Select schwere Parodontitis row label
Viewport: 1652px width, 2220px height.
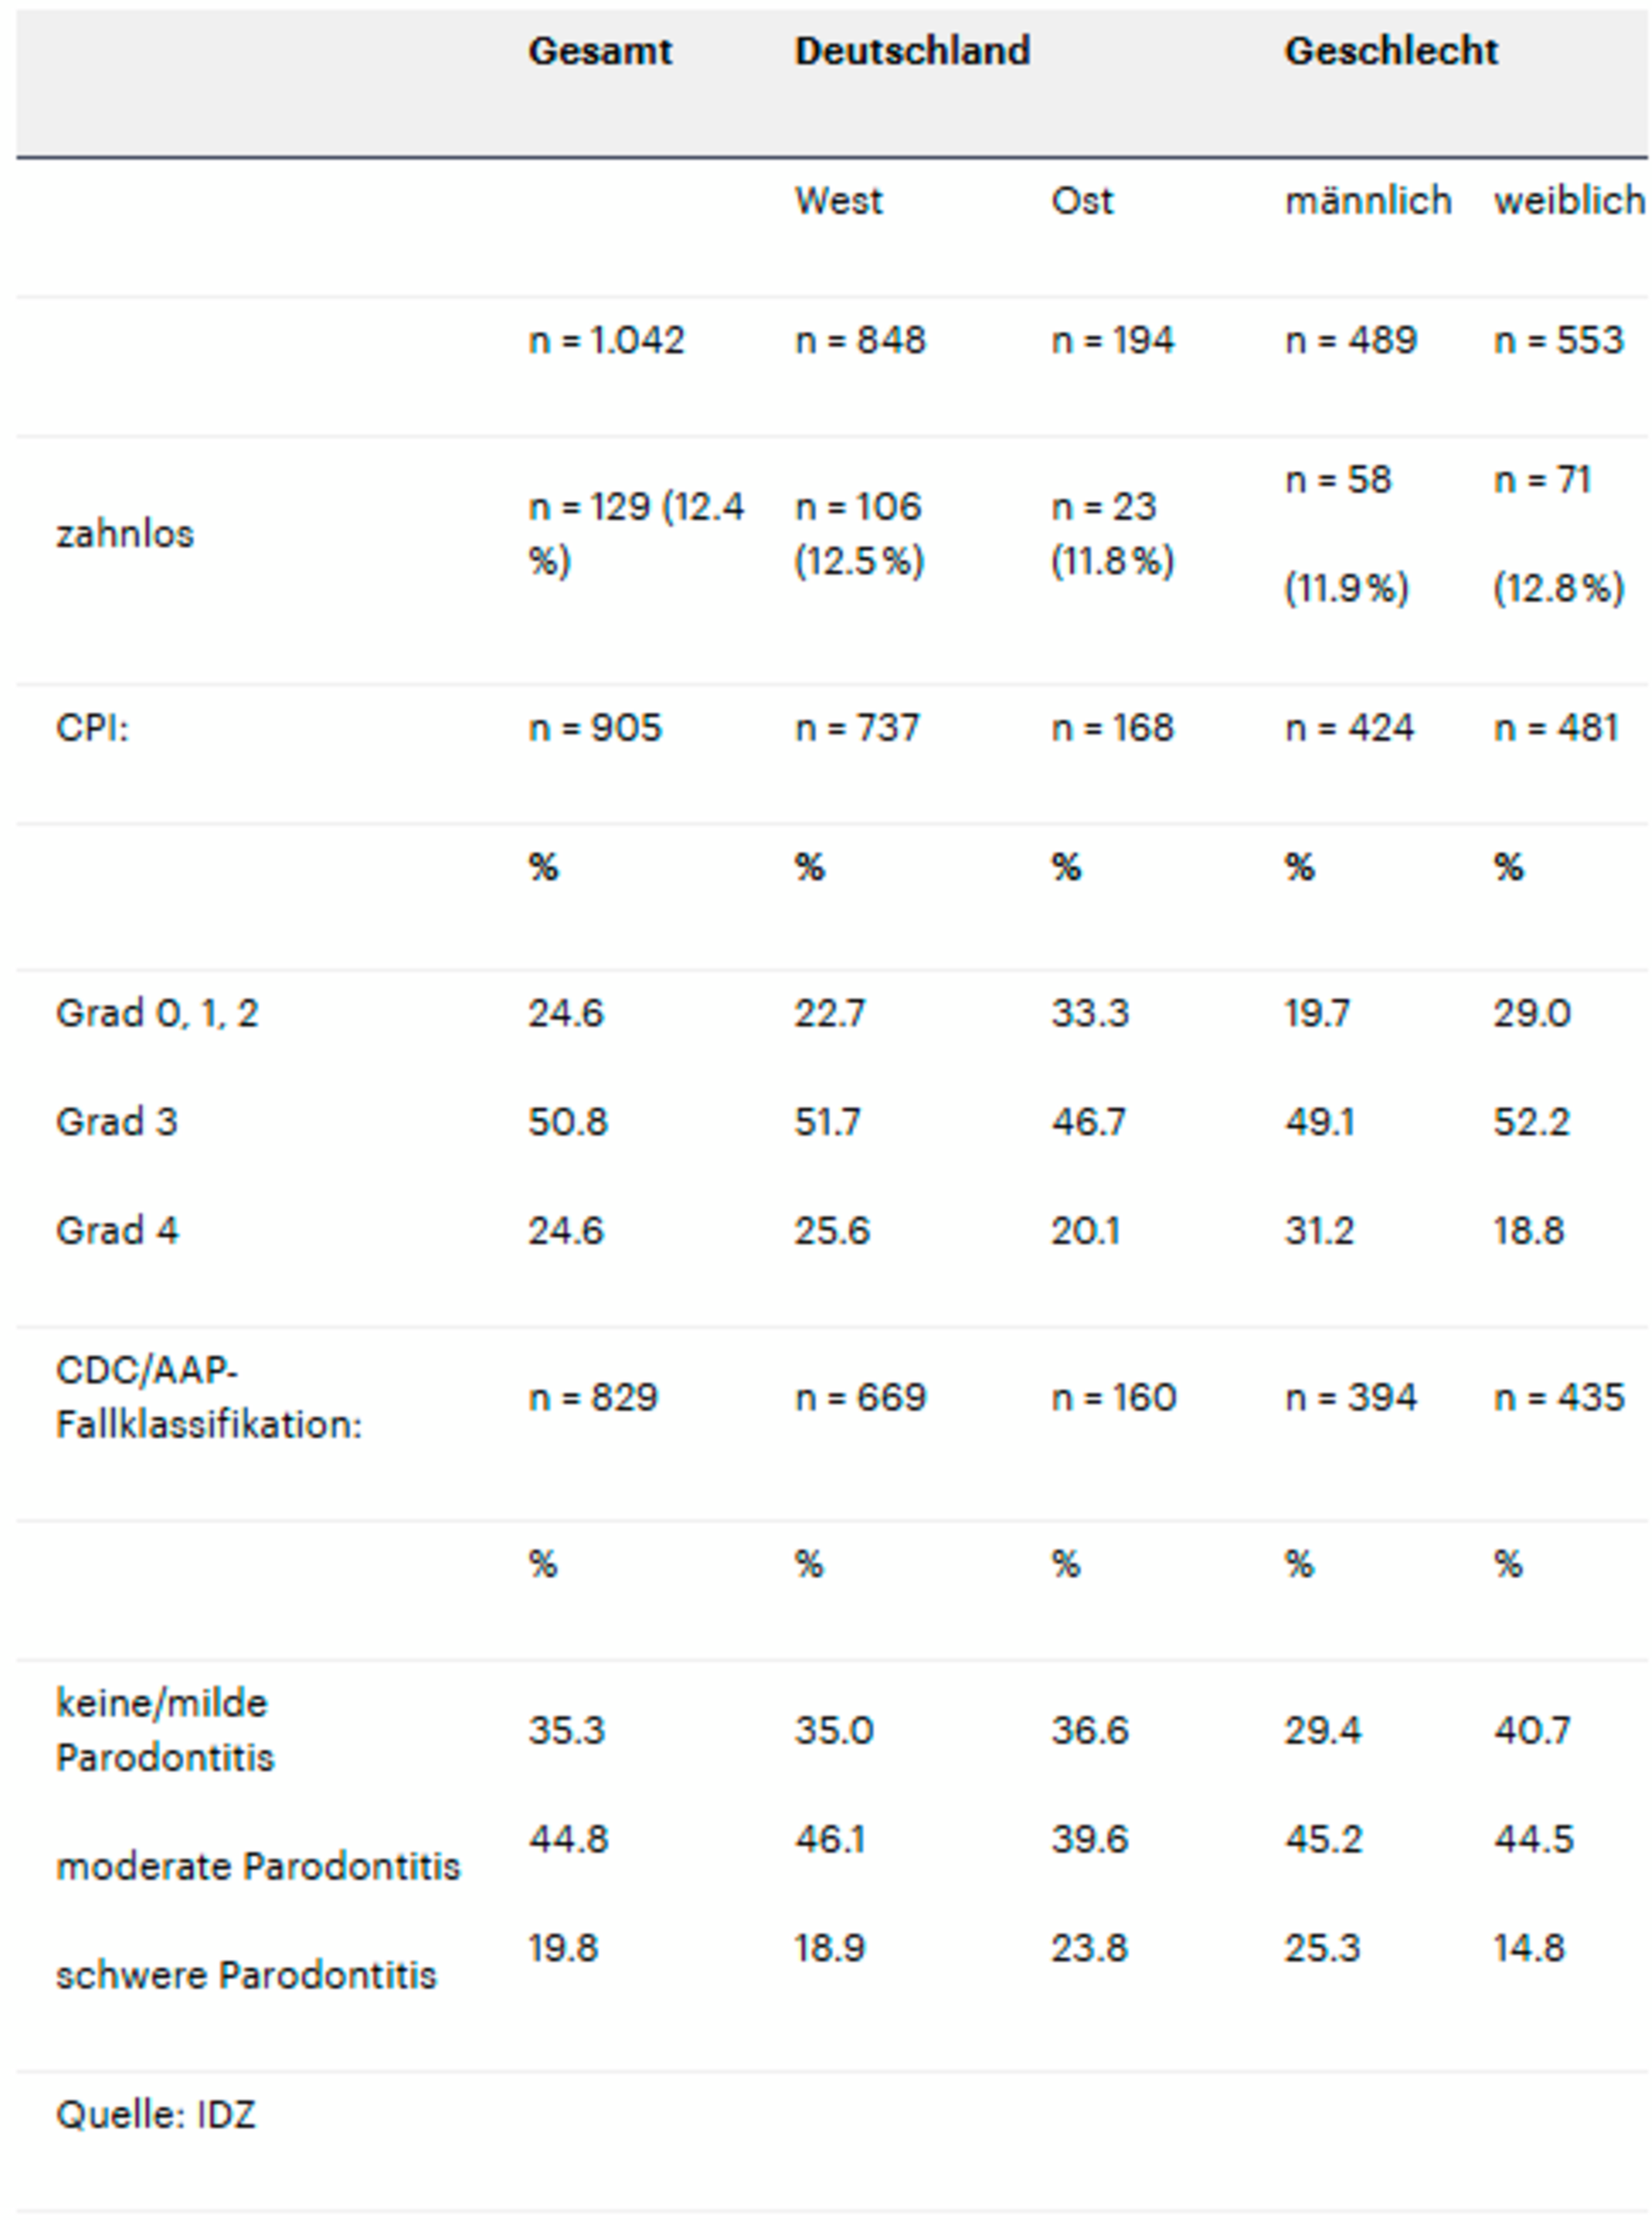pyautogui.click(x=246, y=1975)
